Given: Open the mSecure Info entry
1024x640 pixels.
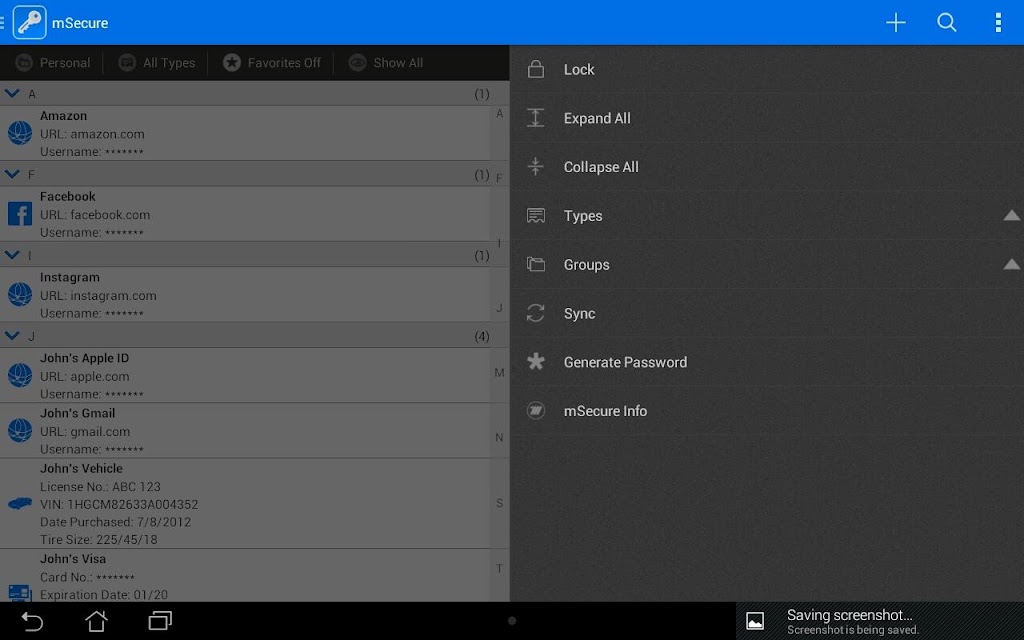Looking at the screenshot, I should coord(767,411).
